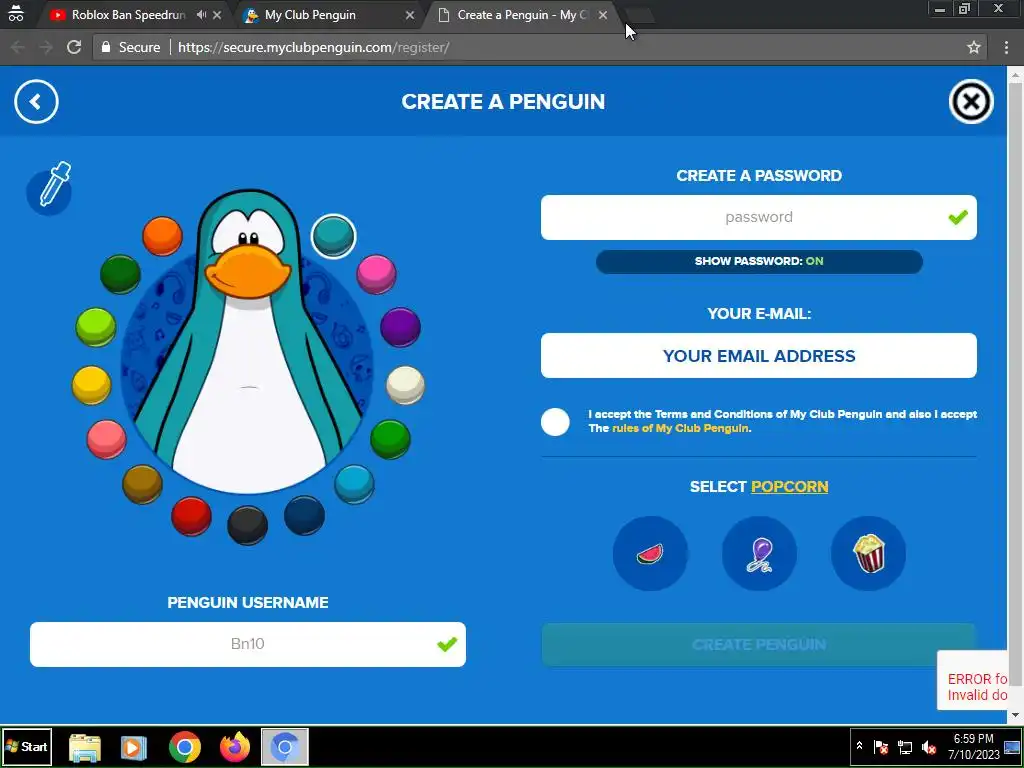Viewport: 1024px width, 768px height.
Task: Click the address bar URL
Action: tap(313, 47)
